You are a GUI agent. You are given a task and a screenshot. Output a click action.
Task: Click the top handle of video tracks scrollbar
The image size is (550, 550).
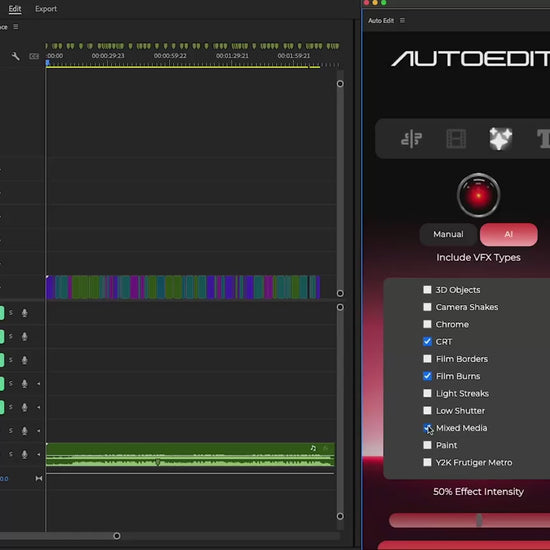(340, 83)
